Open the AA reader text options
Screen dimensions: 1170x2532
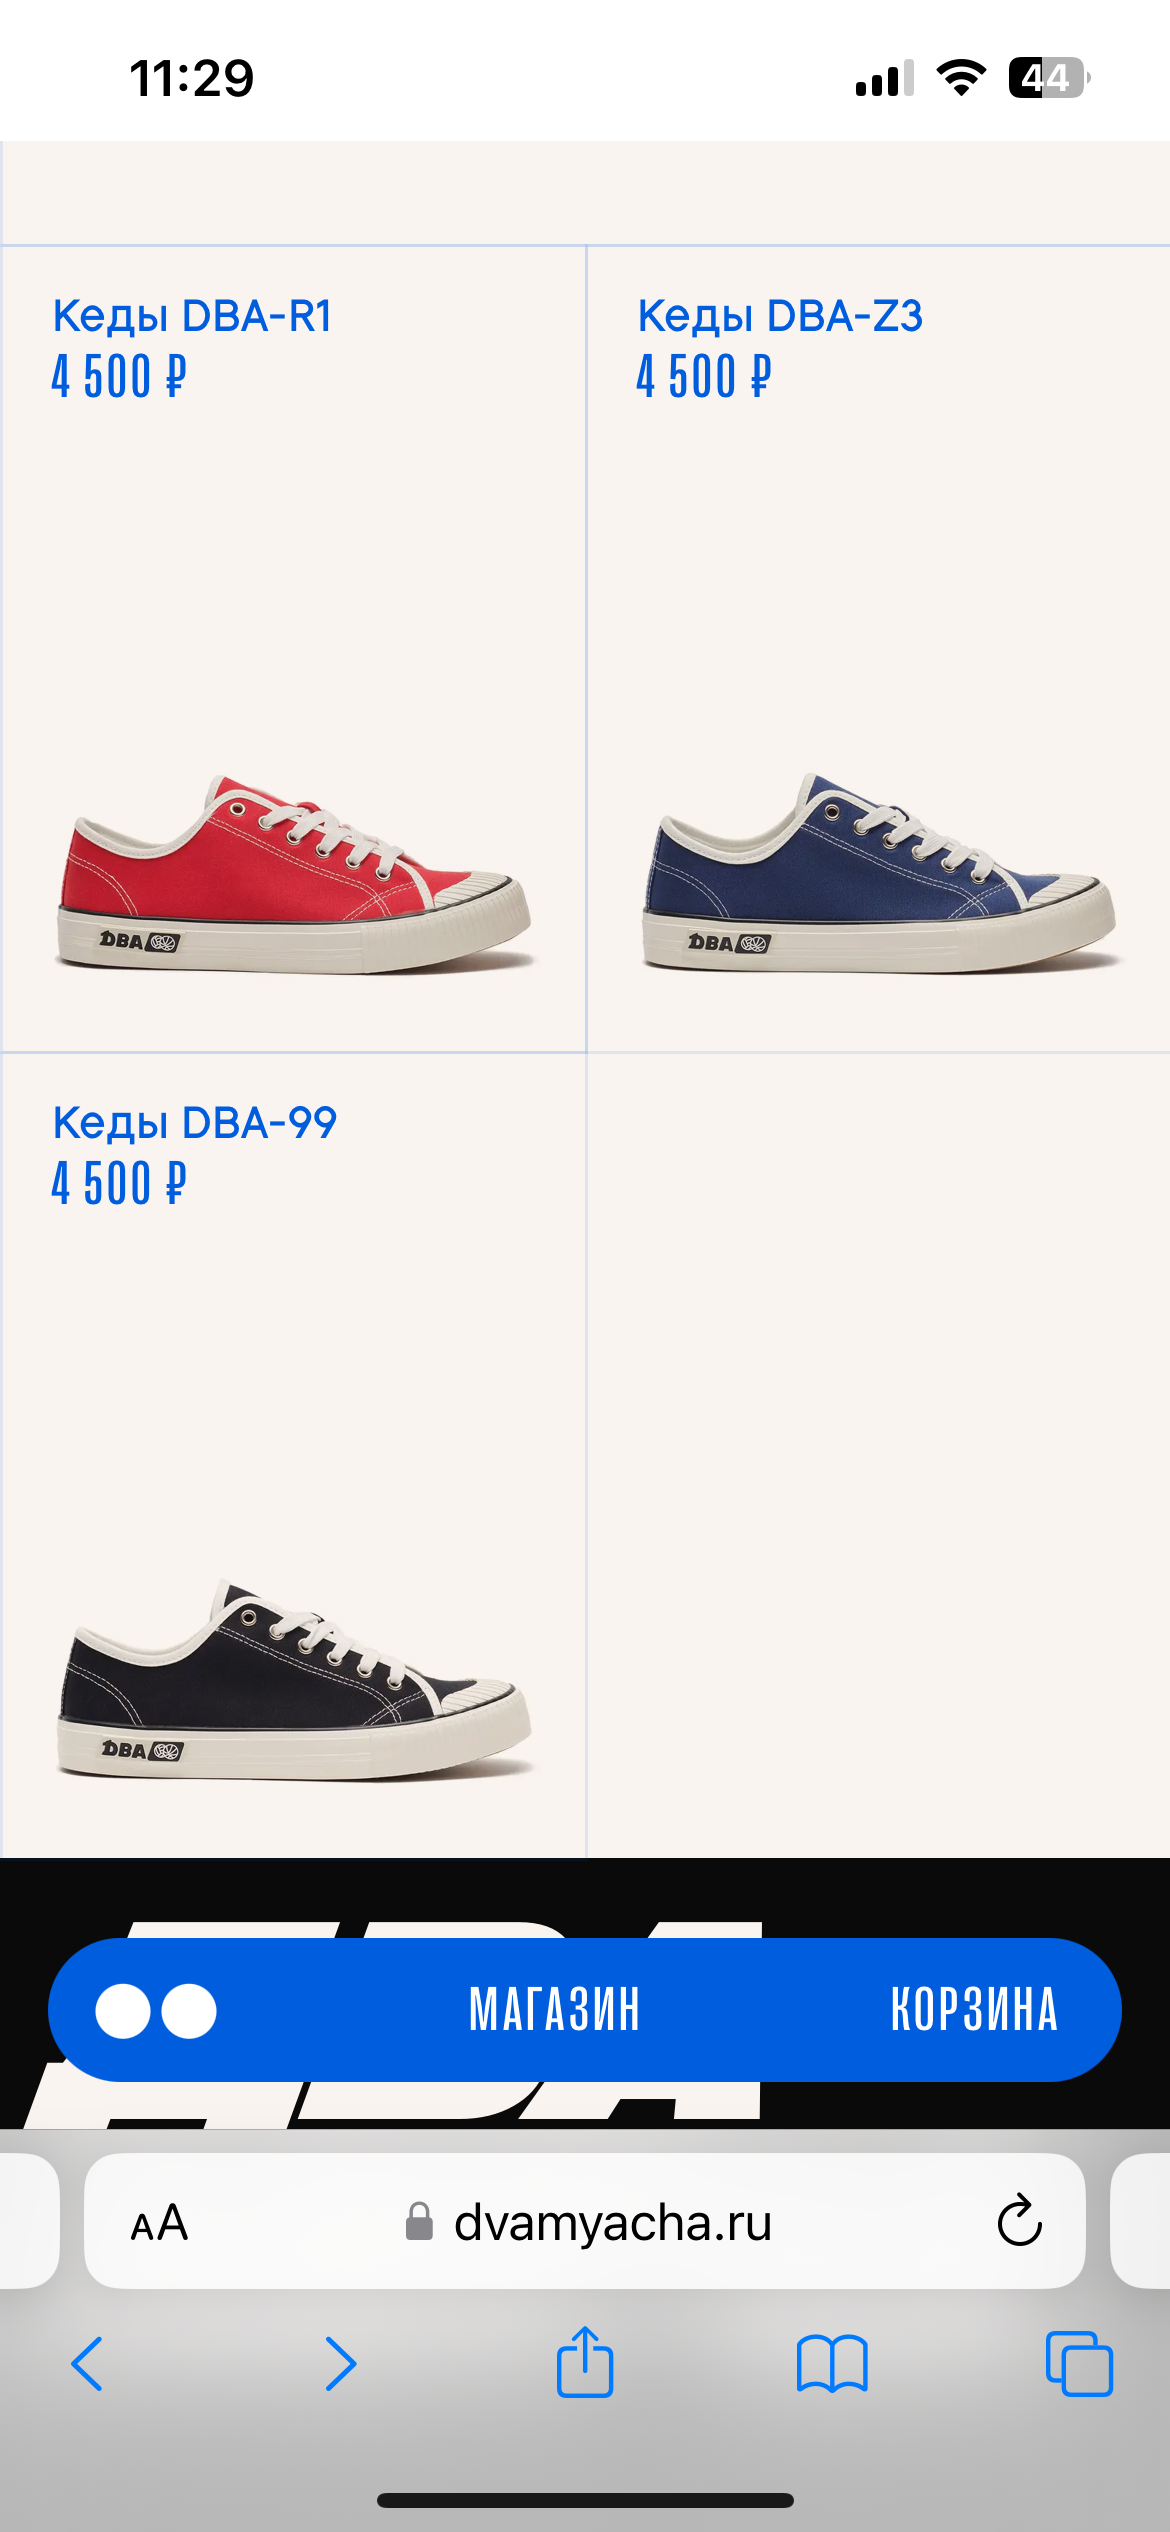pyautogui.click(x=159, y=2223)
